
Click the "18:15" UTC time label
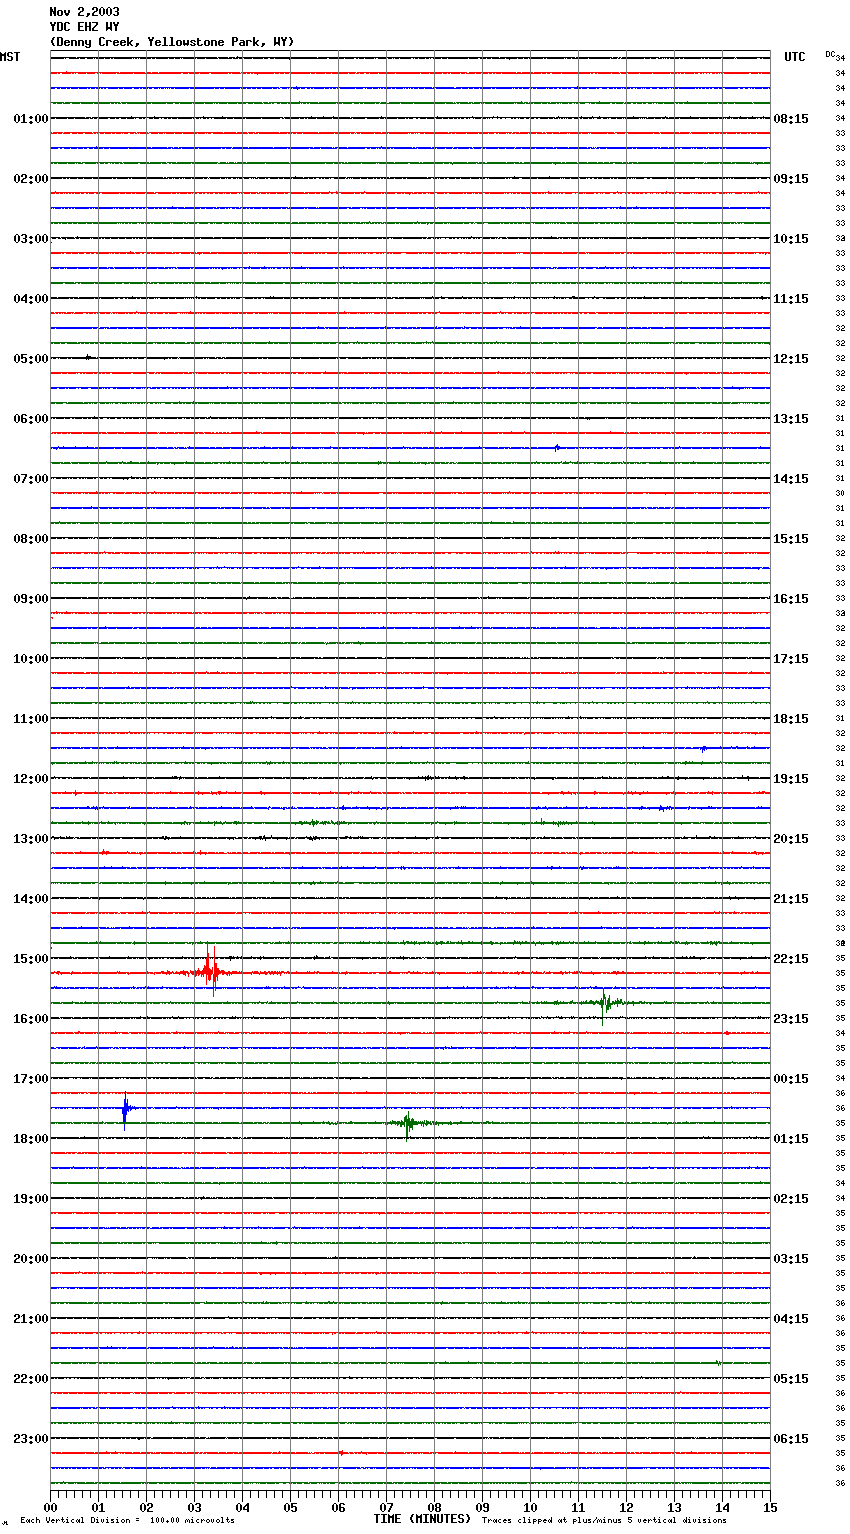(x=791, y=719)
